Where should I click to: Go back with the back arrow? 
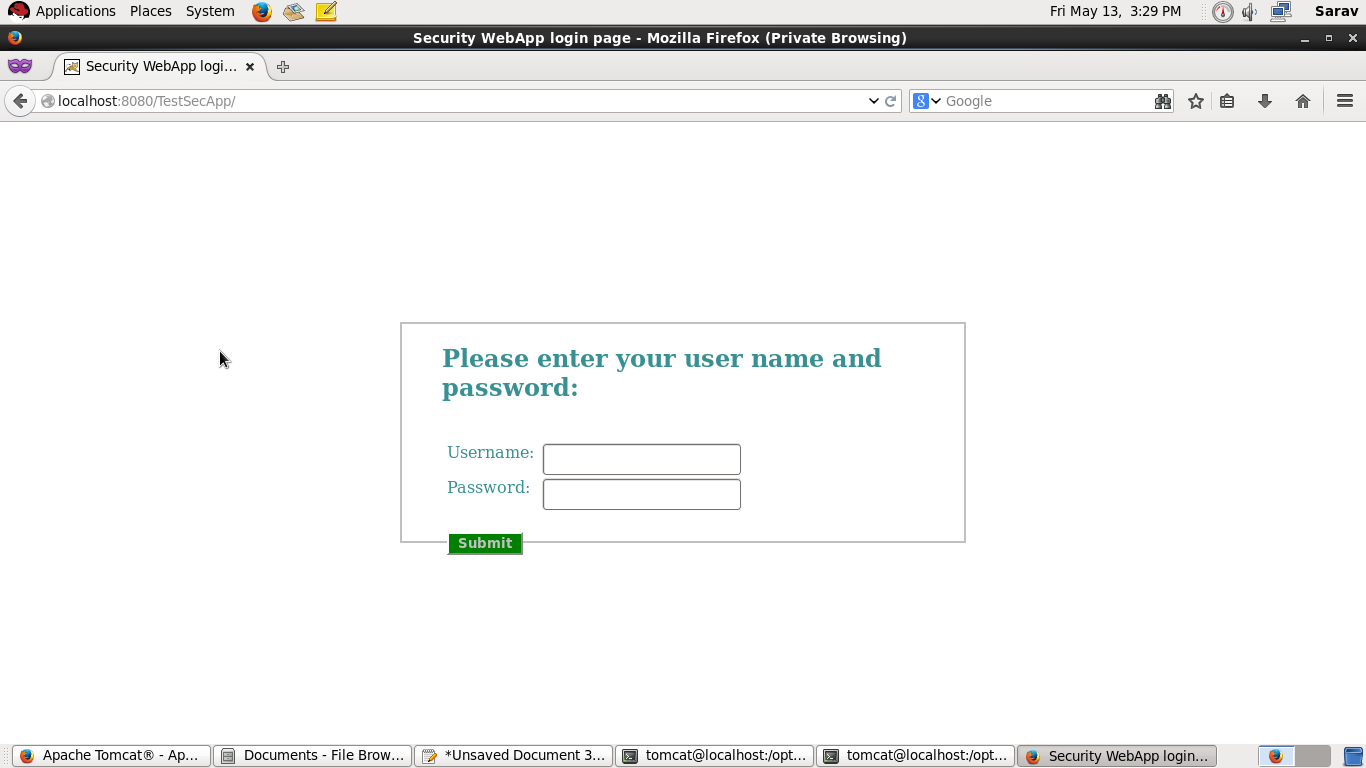click(20, 101)
